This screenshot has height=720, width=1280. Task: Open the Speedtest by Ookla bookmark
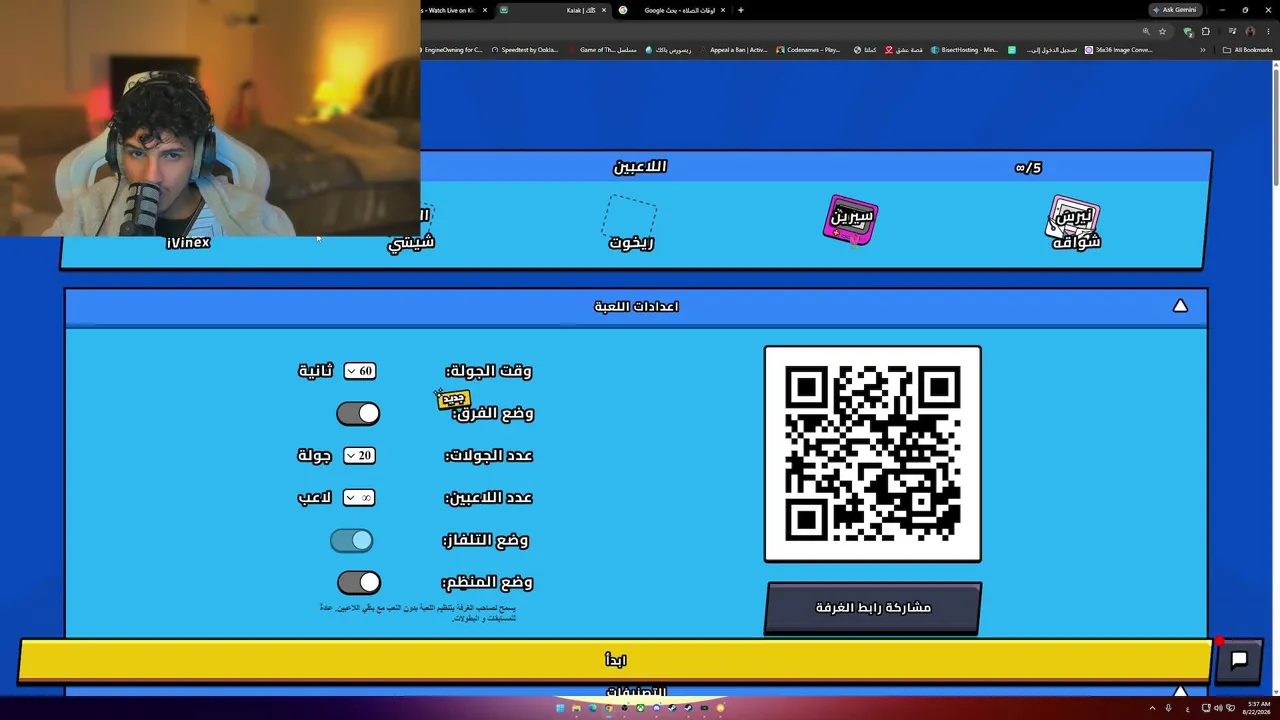525,50
